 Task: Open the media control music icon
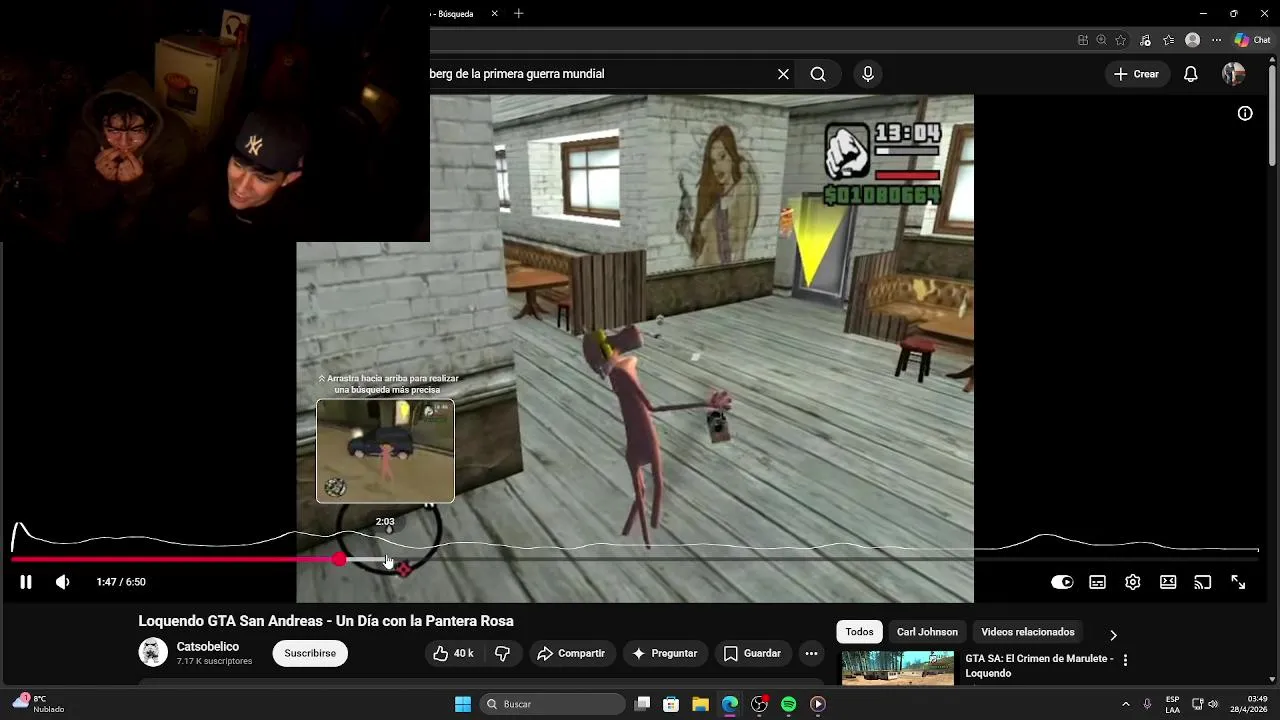click(x=1145, y=40)
